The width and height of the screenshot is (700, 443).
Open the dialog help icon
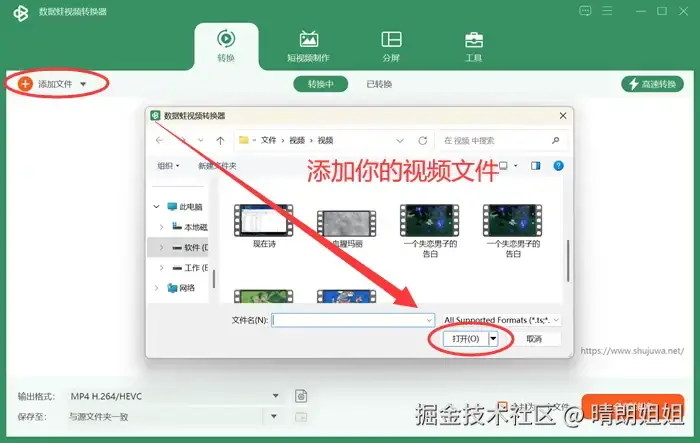pyautogui.click(x=558, y=166)
